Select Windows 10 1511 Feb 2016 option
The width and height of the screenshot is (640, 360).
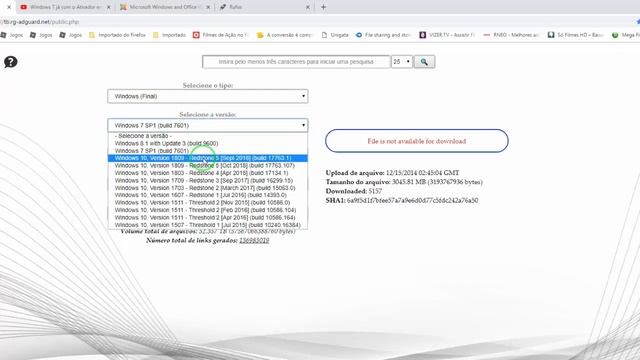coord(208,210)
